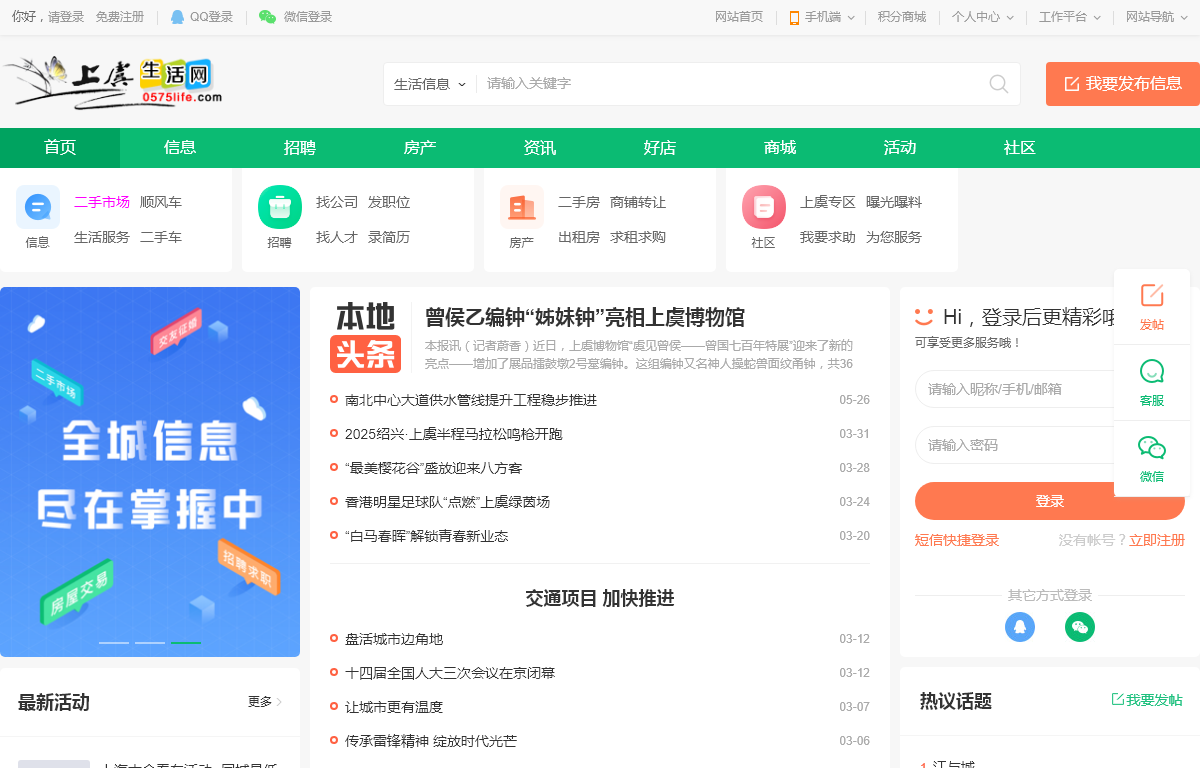The image size is (1200, 768).
Task: Click the red 社区 category icon
Action: coord(764,207)
